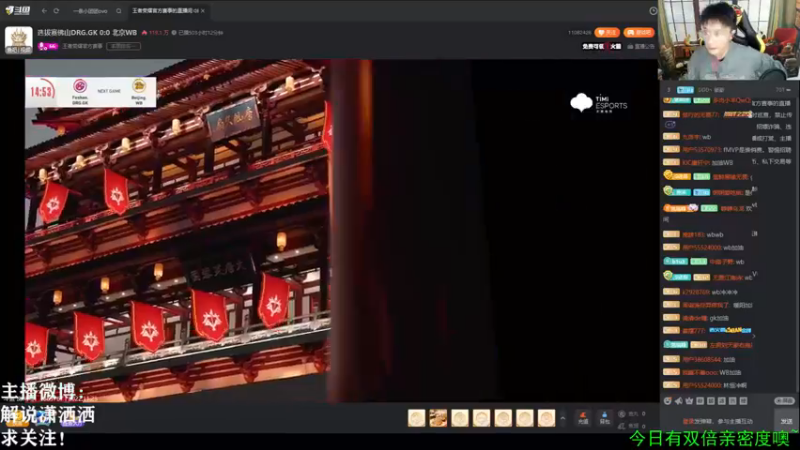This screenshot has height=450, width=800.
Task: Click the megaphone icon in chat toolbar
Action: tap(679, 401)
